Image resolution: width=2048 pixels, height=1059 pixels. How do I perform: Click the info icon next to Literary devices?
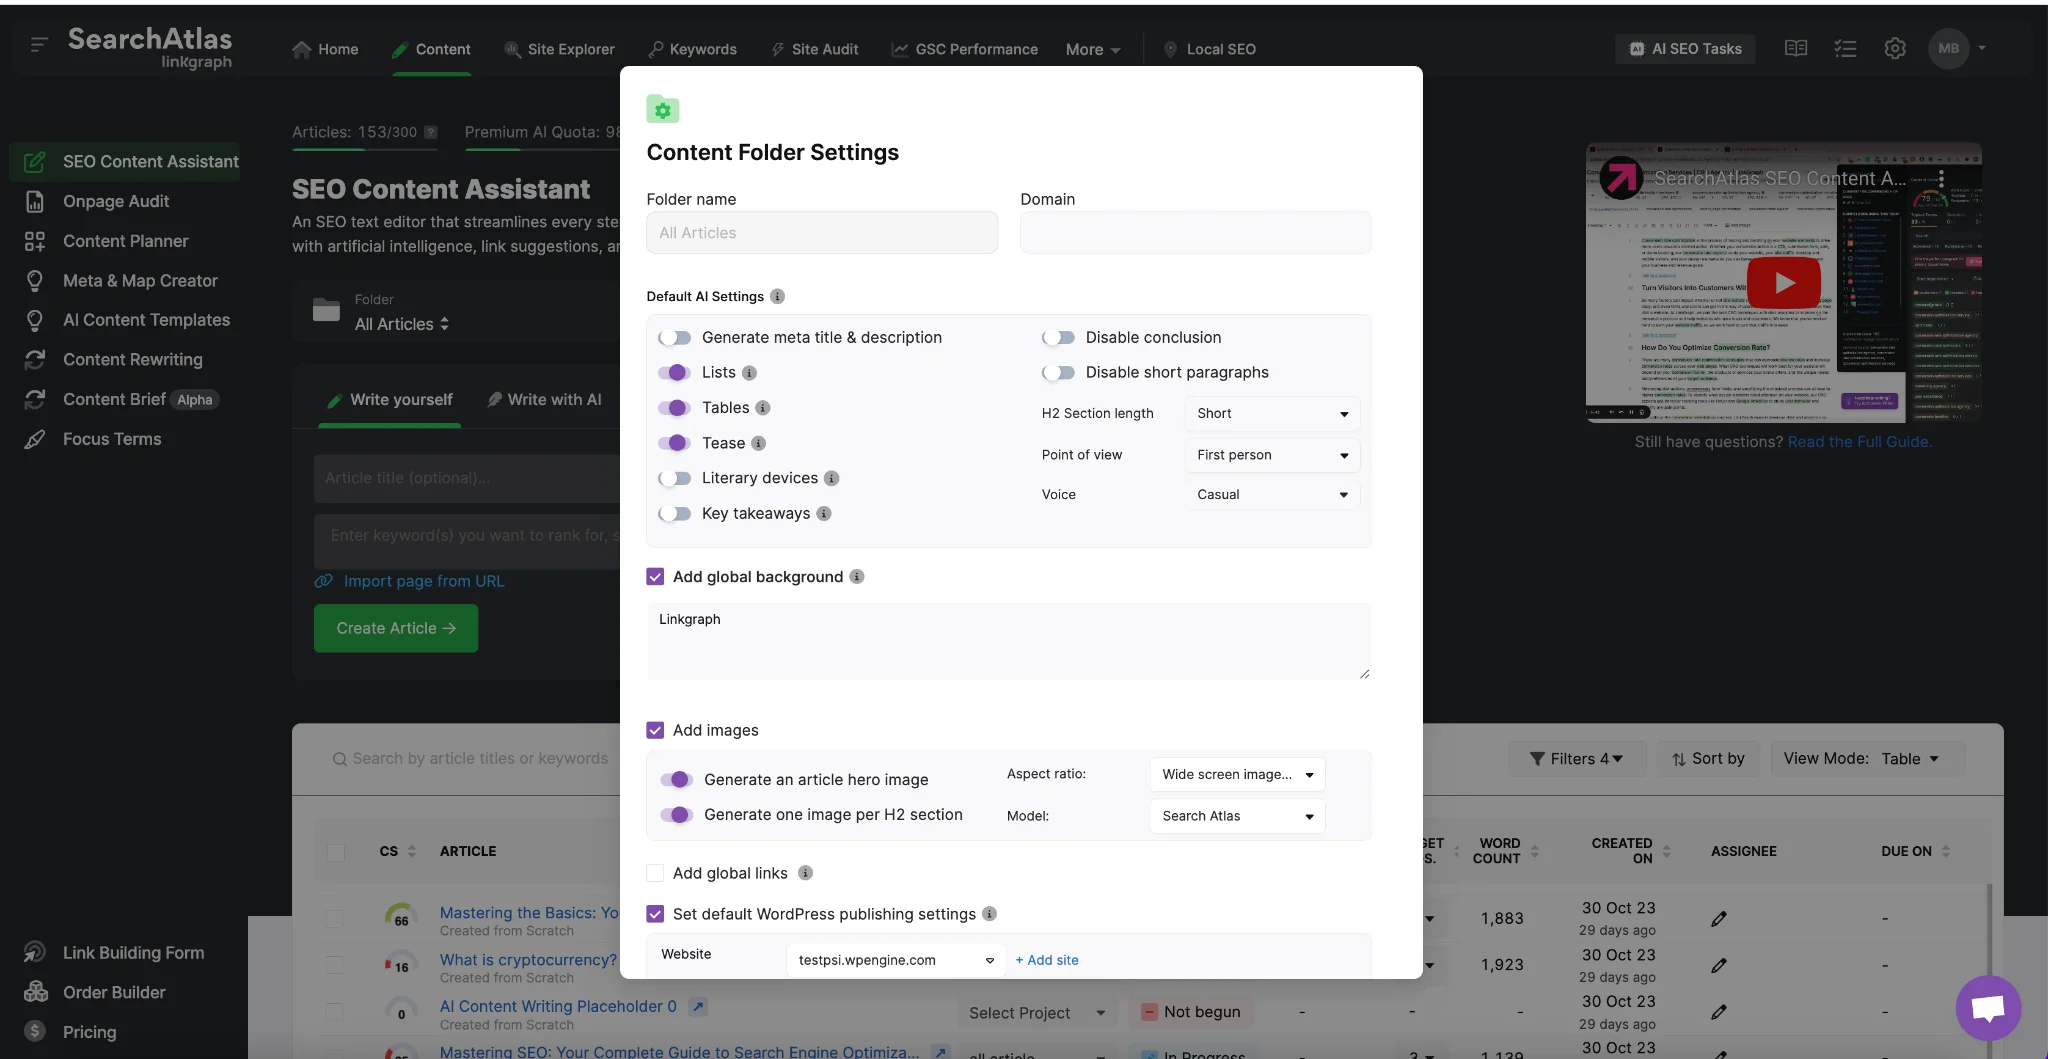click(x=831, y=478)
